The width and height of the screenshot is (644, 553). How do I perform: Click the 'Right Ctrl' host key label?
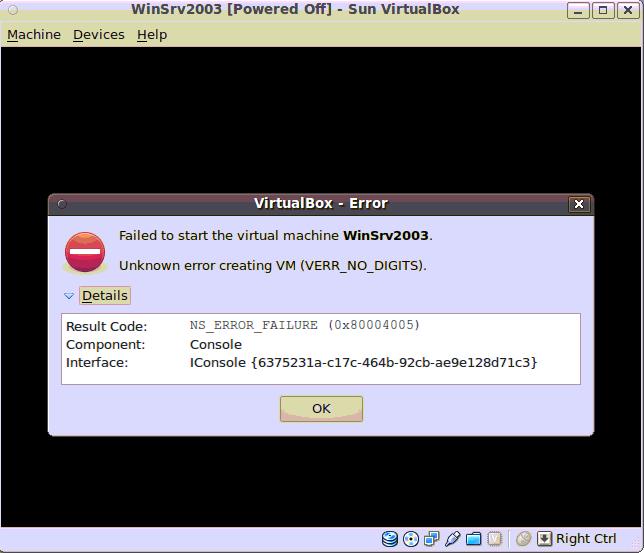pos(586,539)
